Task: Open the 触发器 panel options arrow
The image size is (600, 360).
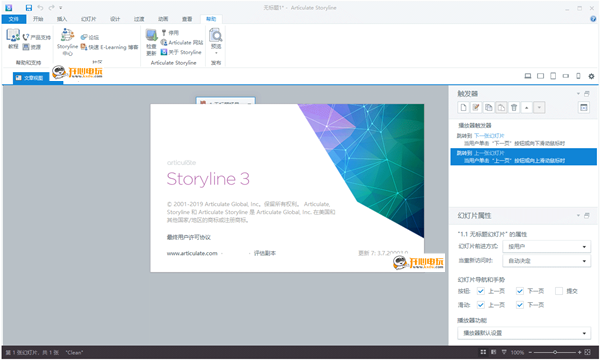Action: coord(578,93)
